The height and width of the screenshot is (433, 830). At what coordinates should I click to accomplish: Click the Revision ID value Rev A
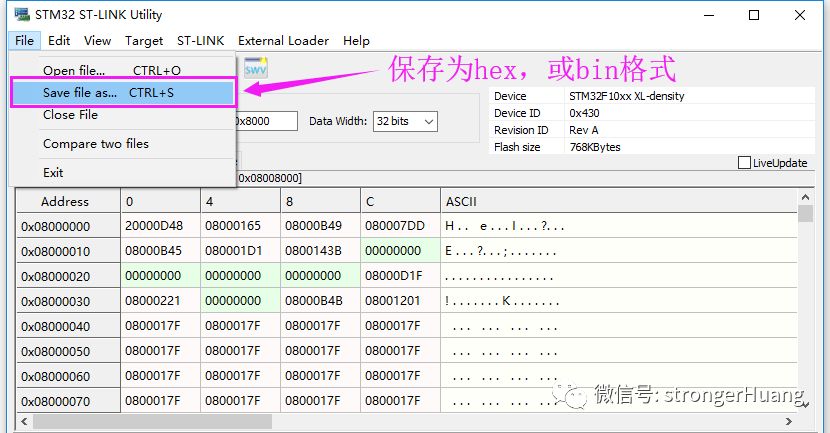(584, 130)
